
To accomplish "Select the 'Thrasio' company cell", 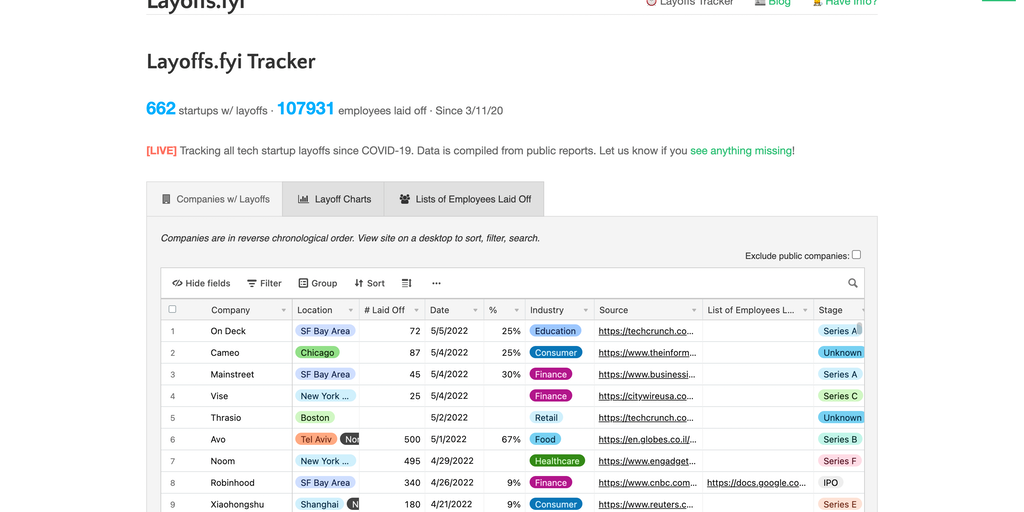I will click(x=226, y=417).
